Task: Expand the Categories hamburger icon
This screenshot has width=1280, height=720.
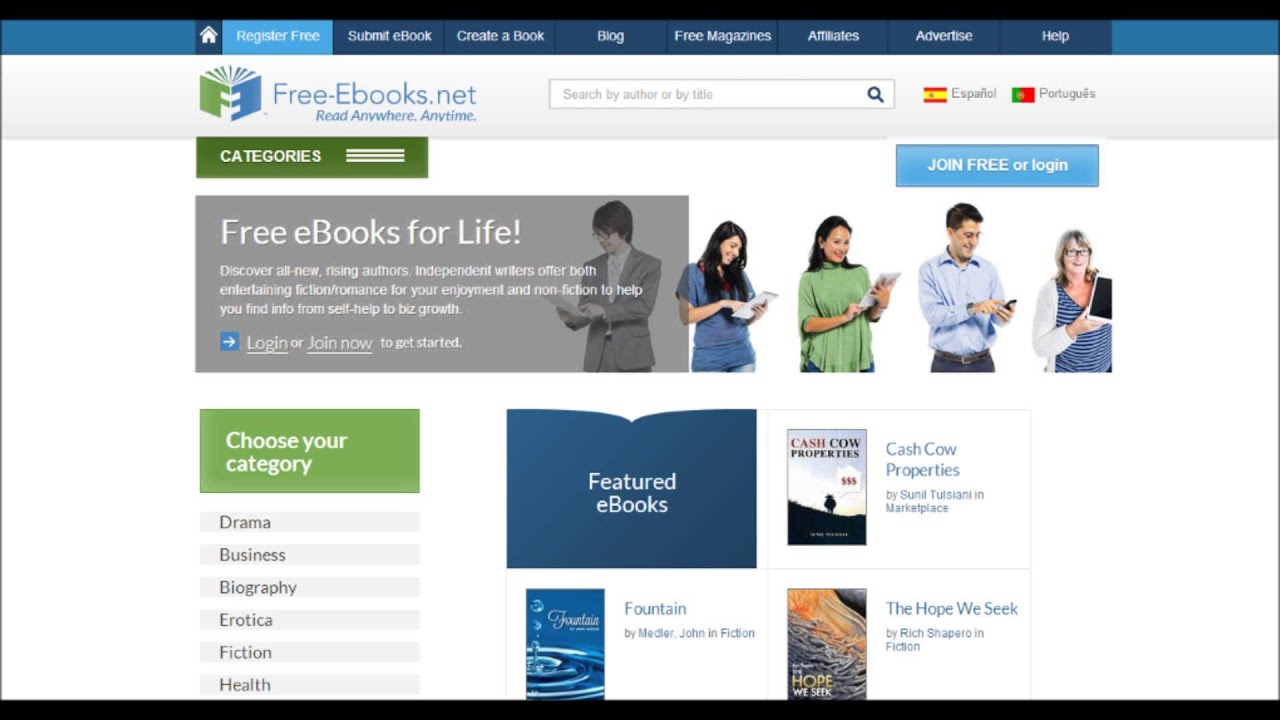Action: tap(375, 156)
